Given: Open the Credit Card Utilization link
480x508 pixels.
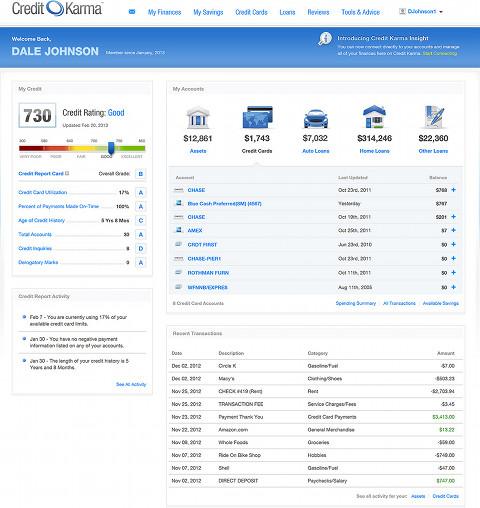Looking at the screenshot, I should coord(43,192).
